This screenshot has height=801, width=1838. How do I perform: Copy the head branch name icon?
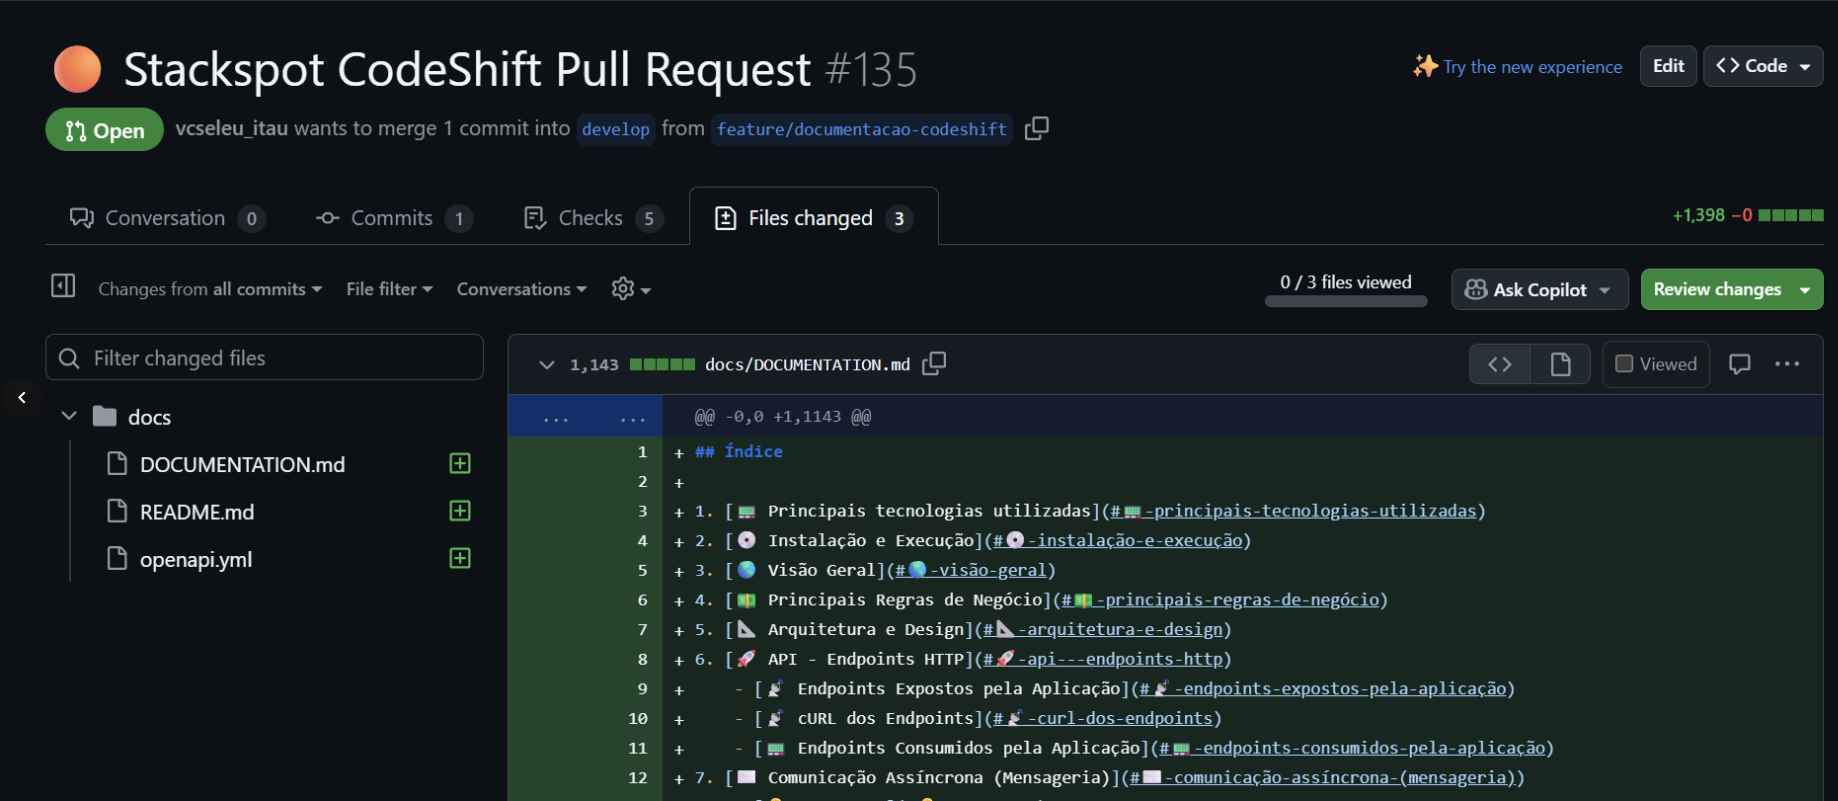point(1037,128)
